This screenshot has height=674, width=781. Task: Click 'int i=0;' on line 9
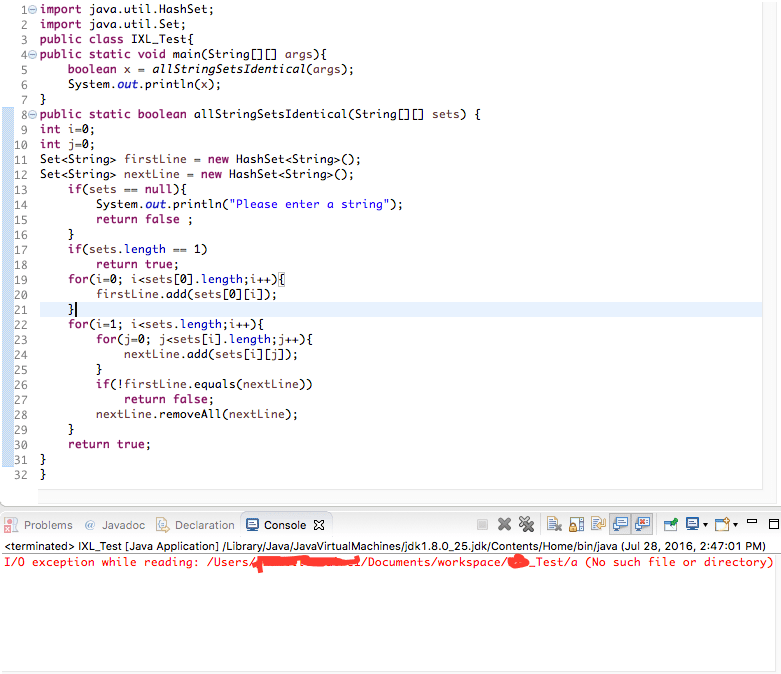[67, 130]
